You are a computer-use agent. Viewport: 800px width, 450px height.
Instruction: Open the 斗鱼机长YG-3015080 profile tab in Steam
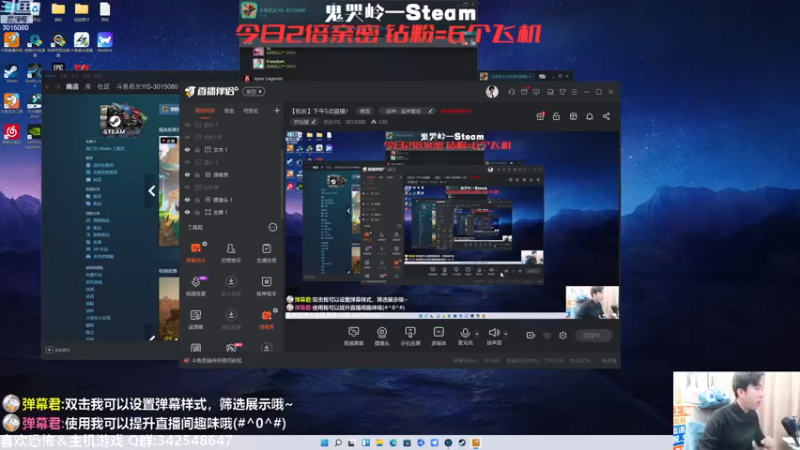click(x=147, y=87)
